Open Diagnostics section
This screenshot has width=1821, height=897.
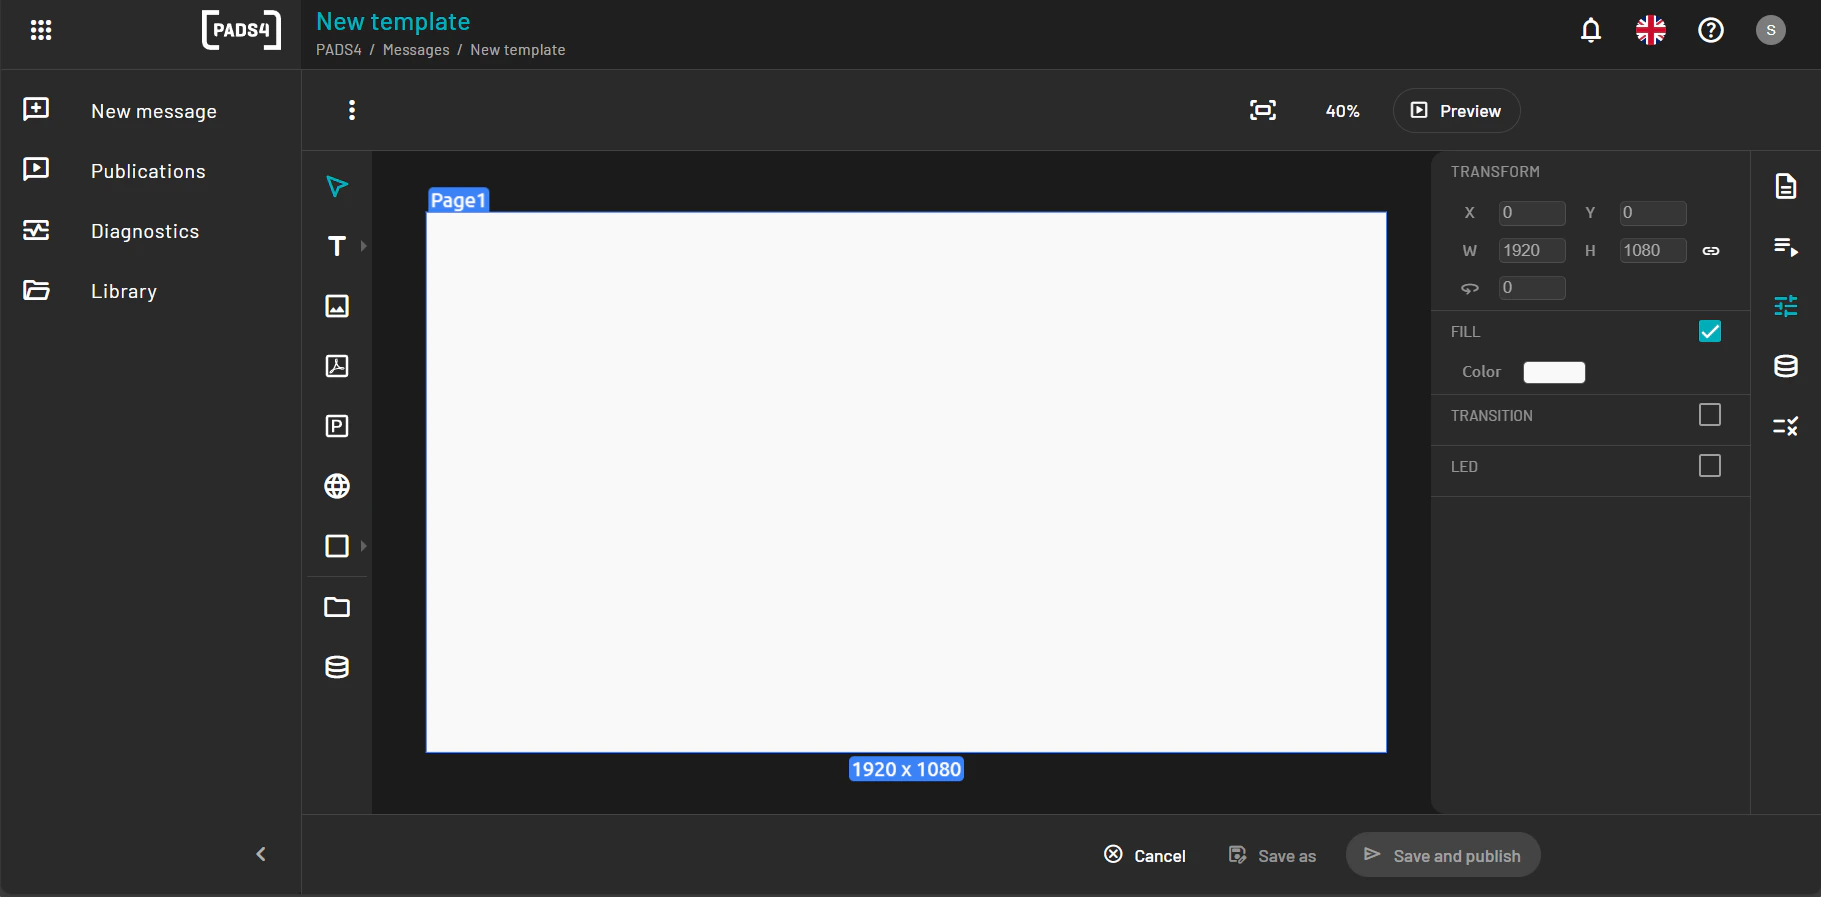coord(150,230)
